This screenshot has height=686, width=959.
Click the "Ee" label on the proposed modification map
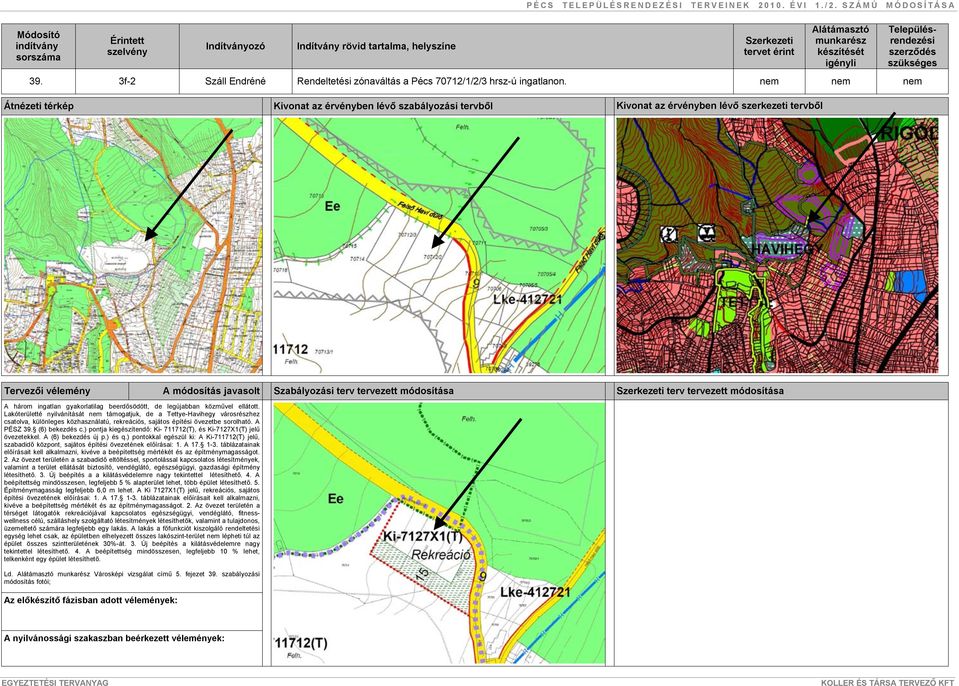(336, 499)
